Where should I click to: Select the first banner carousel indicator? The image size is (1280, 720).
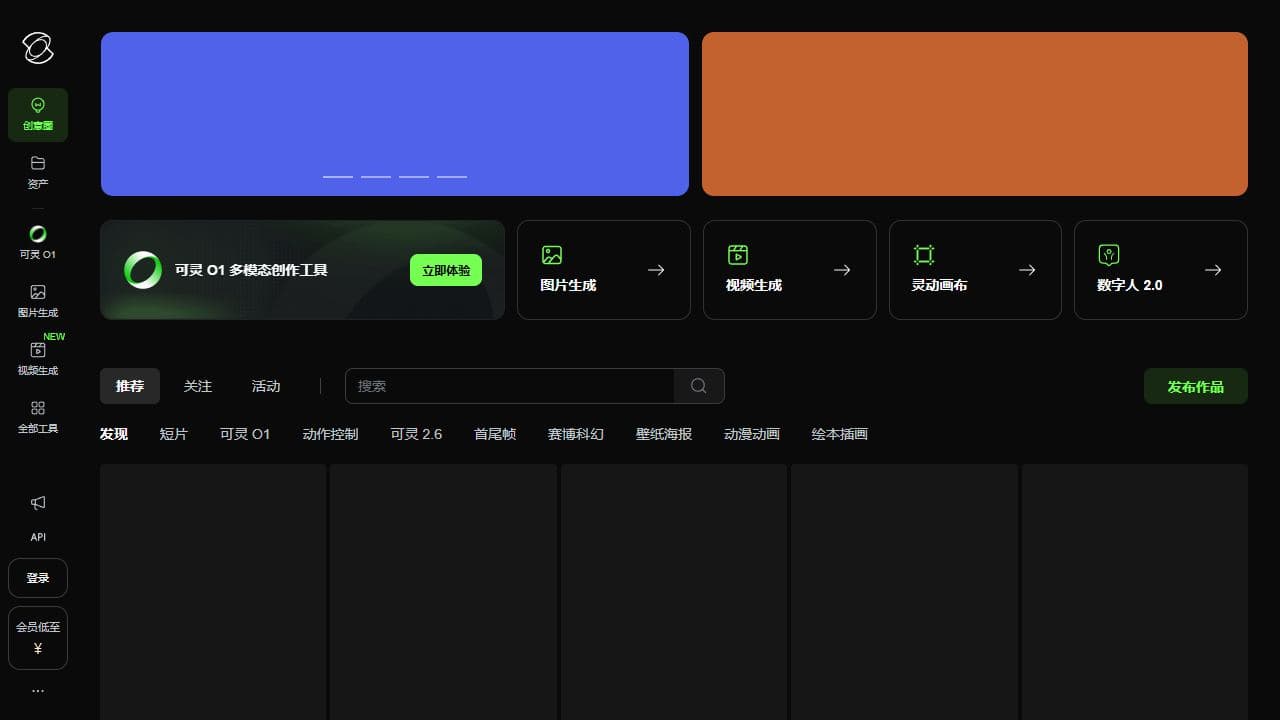click(x=338, y=177)
